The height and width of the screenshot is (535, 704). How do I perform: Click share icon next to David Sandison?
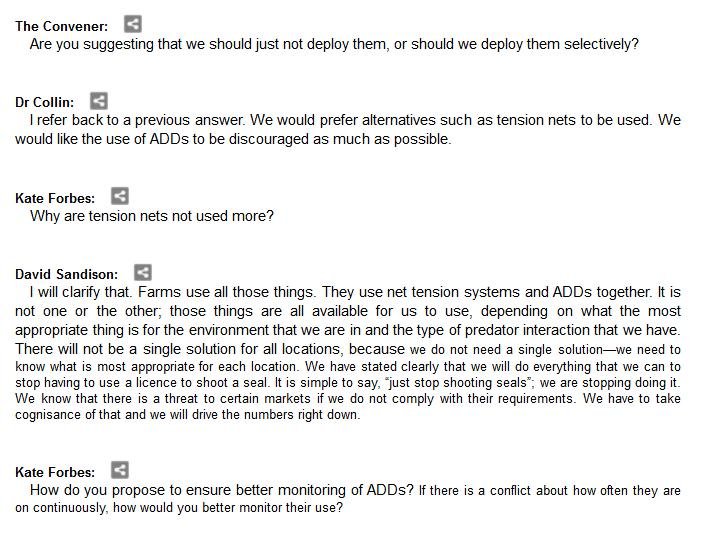pyautogui.click(x=143, y=272)
